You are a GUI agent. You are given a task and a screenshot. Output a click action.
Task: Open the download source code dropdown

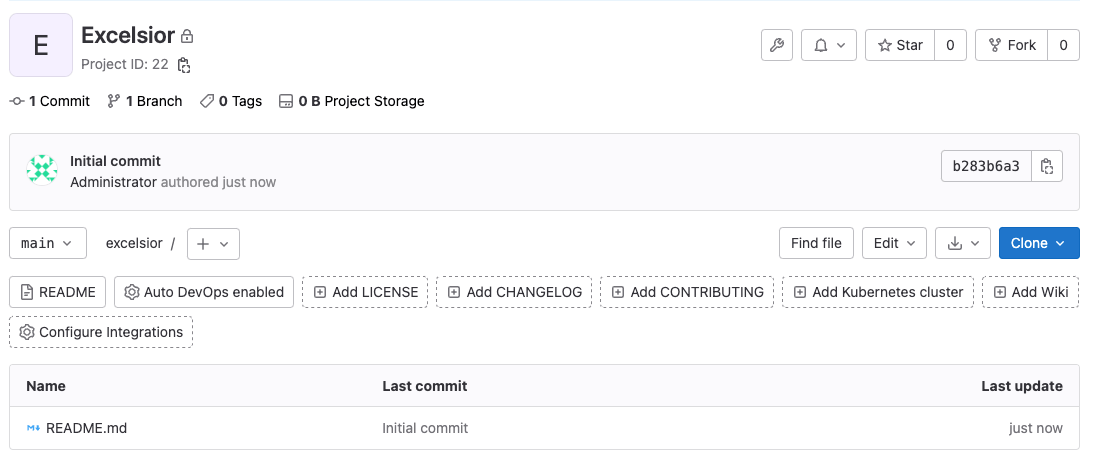click(962, 243)
